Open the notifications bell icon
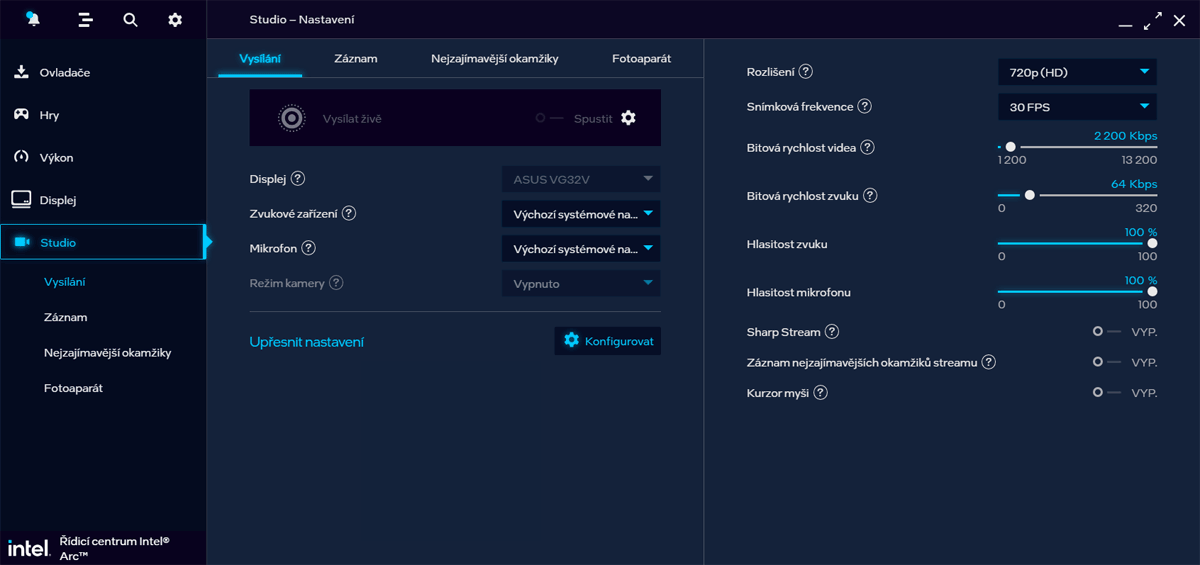This screenshot has width=1200, height=565. click(32, 19)
